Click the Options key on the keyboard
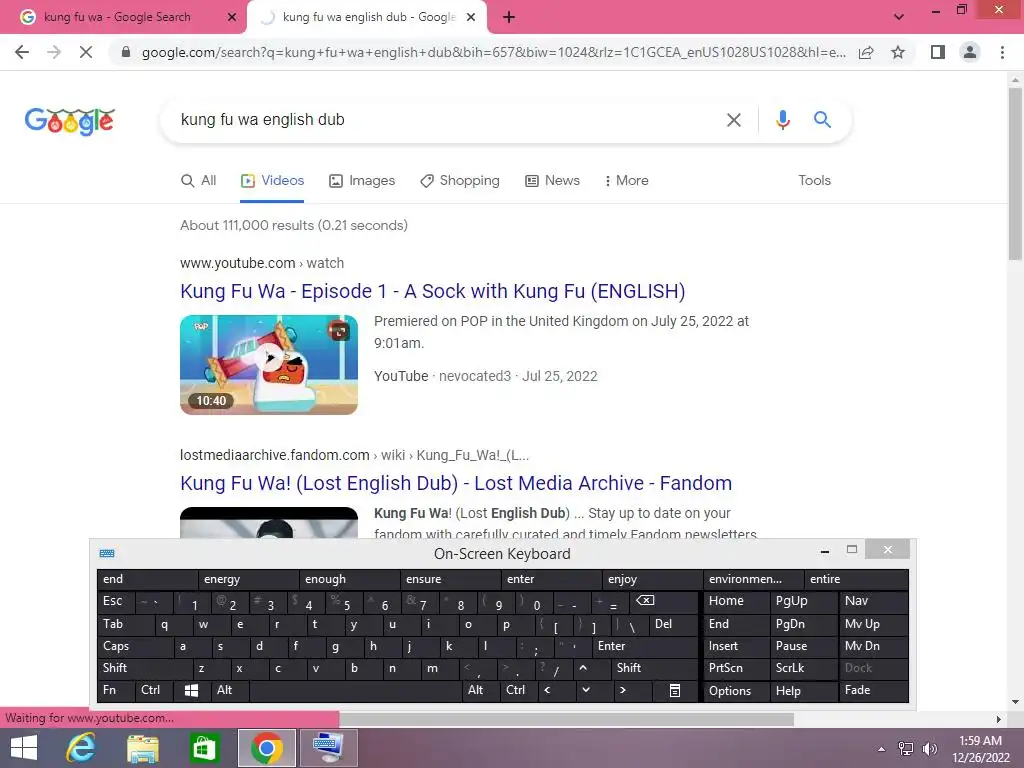The width and height of the screenshot is (1024, 768). point(736,690)
